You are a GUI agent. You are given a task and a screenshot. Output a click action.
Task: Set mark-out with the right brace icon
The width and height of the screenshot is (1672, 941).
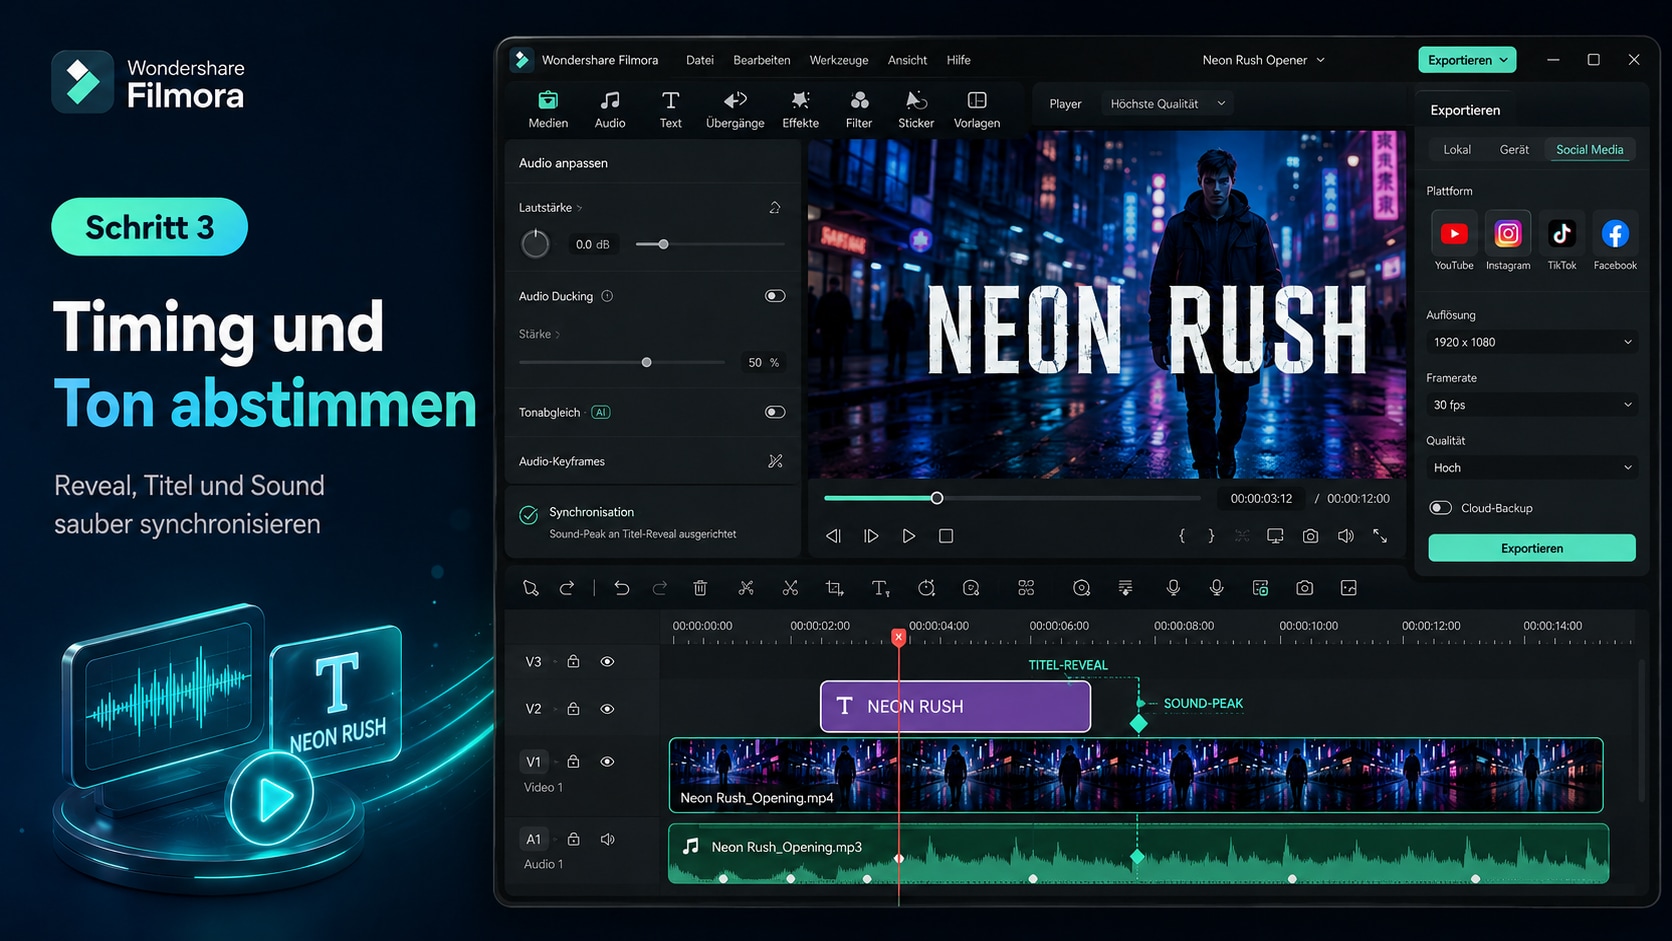1211,536
